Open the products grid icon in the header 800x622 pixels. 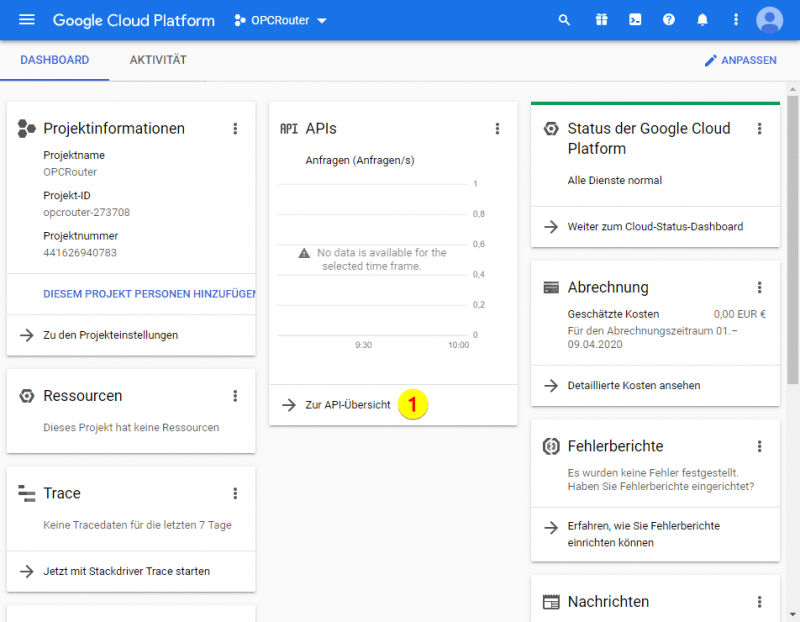[600, 19]
